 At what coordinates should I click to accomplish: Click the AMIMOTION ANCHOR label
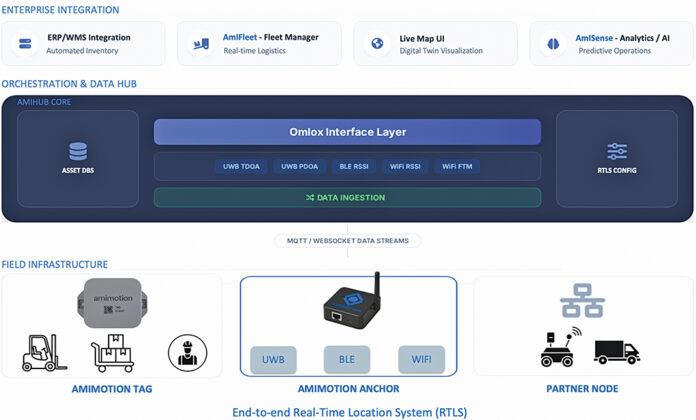click(348, 389)
